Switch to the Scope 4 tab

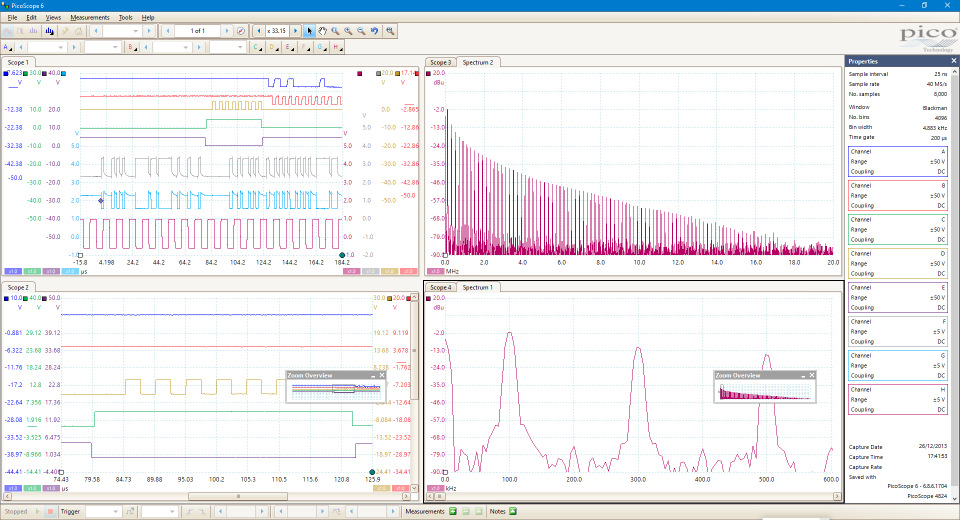(440, 287)
